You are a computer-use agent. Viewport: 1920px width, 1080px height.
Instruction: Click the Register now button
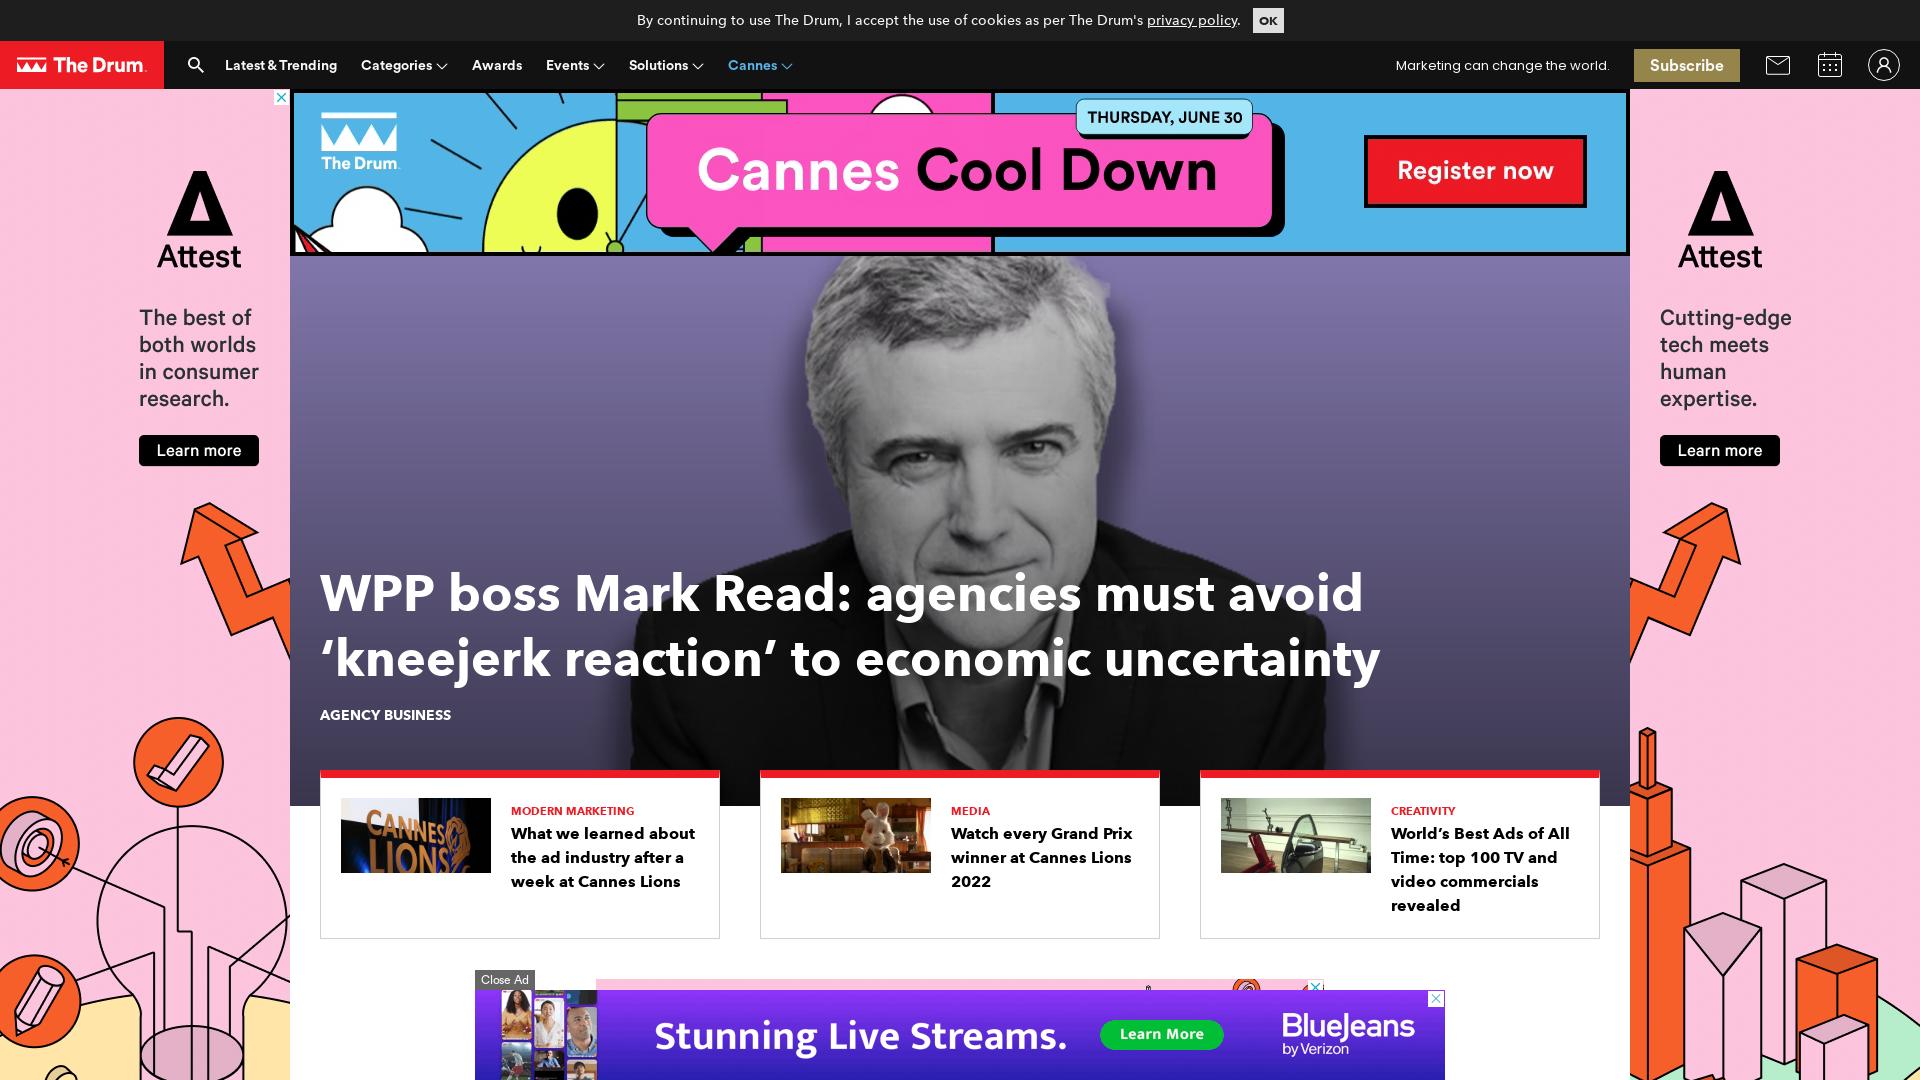(1474, 171)
